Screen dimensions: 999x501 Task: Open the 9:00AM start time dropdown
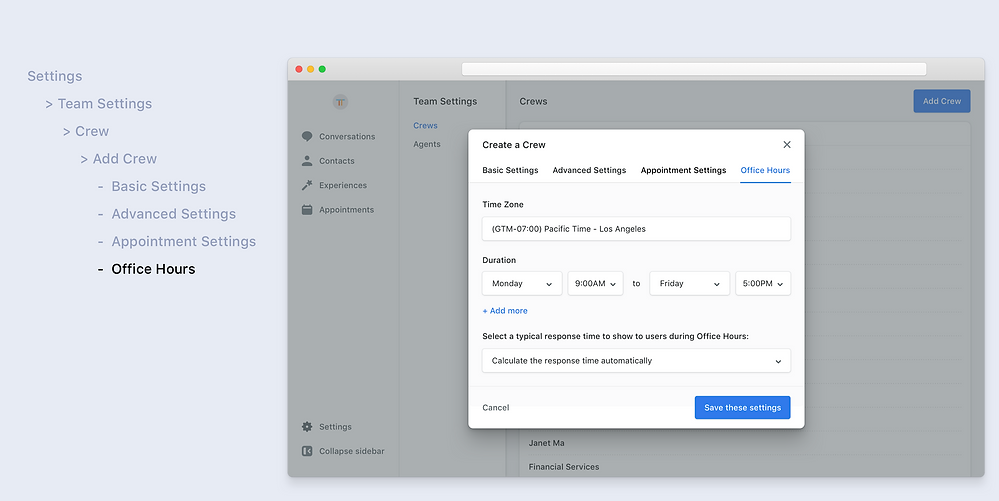(596, 284)
